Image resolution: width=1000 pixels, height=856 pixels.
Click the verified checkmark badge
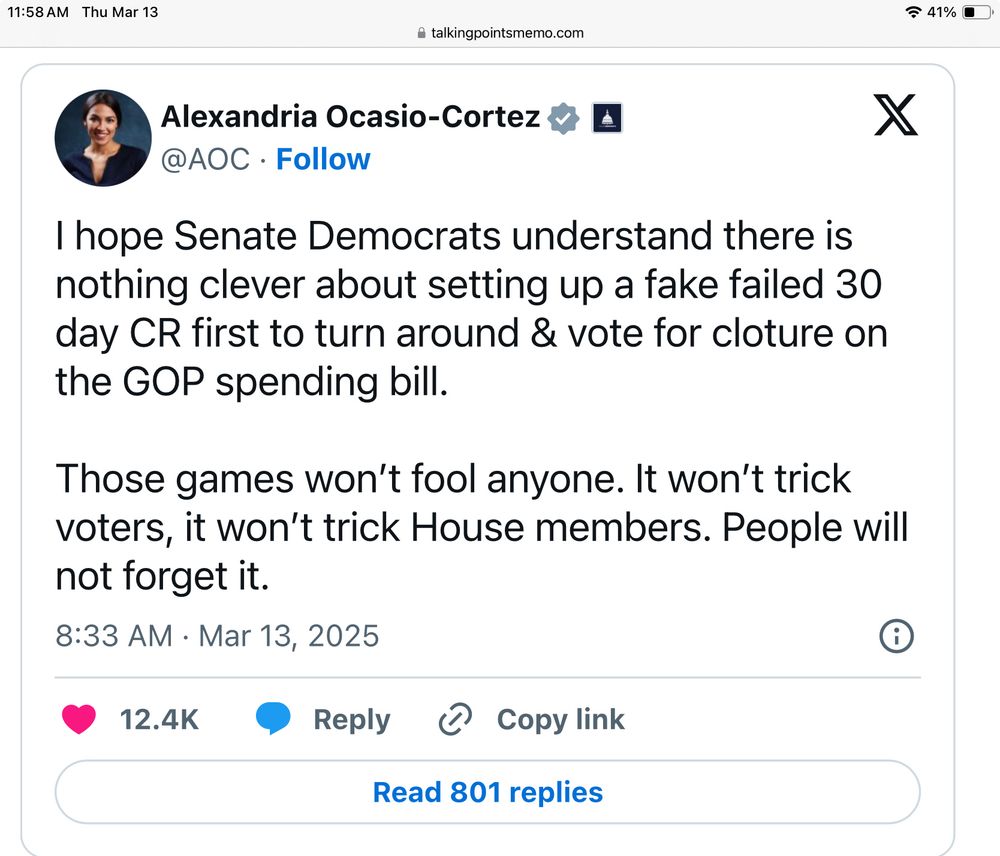click(x=565, y=118)
